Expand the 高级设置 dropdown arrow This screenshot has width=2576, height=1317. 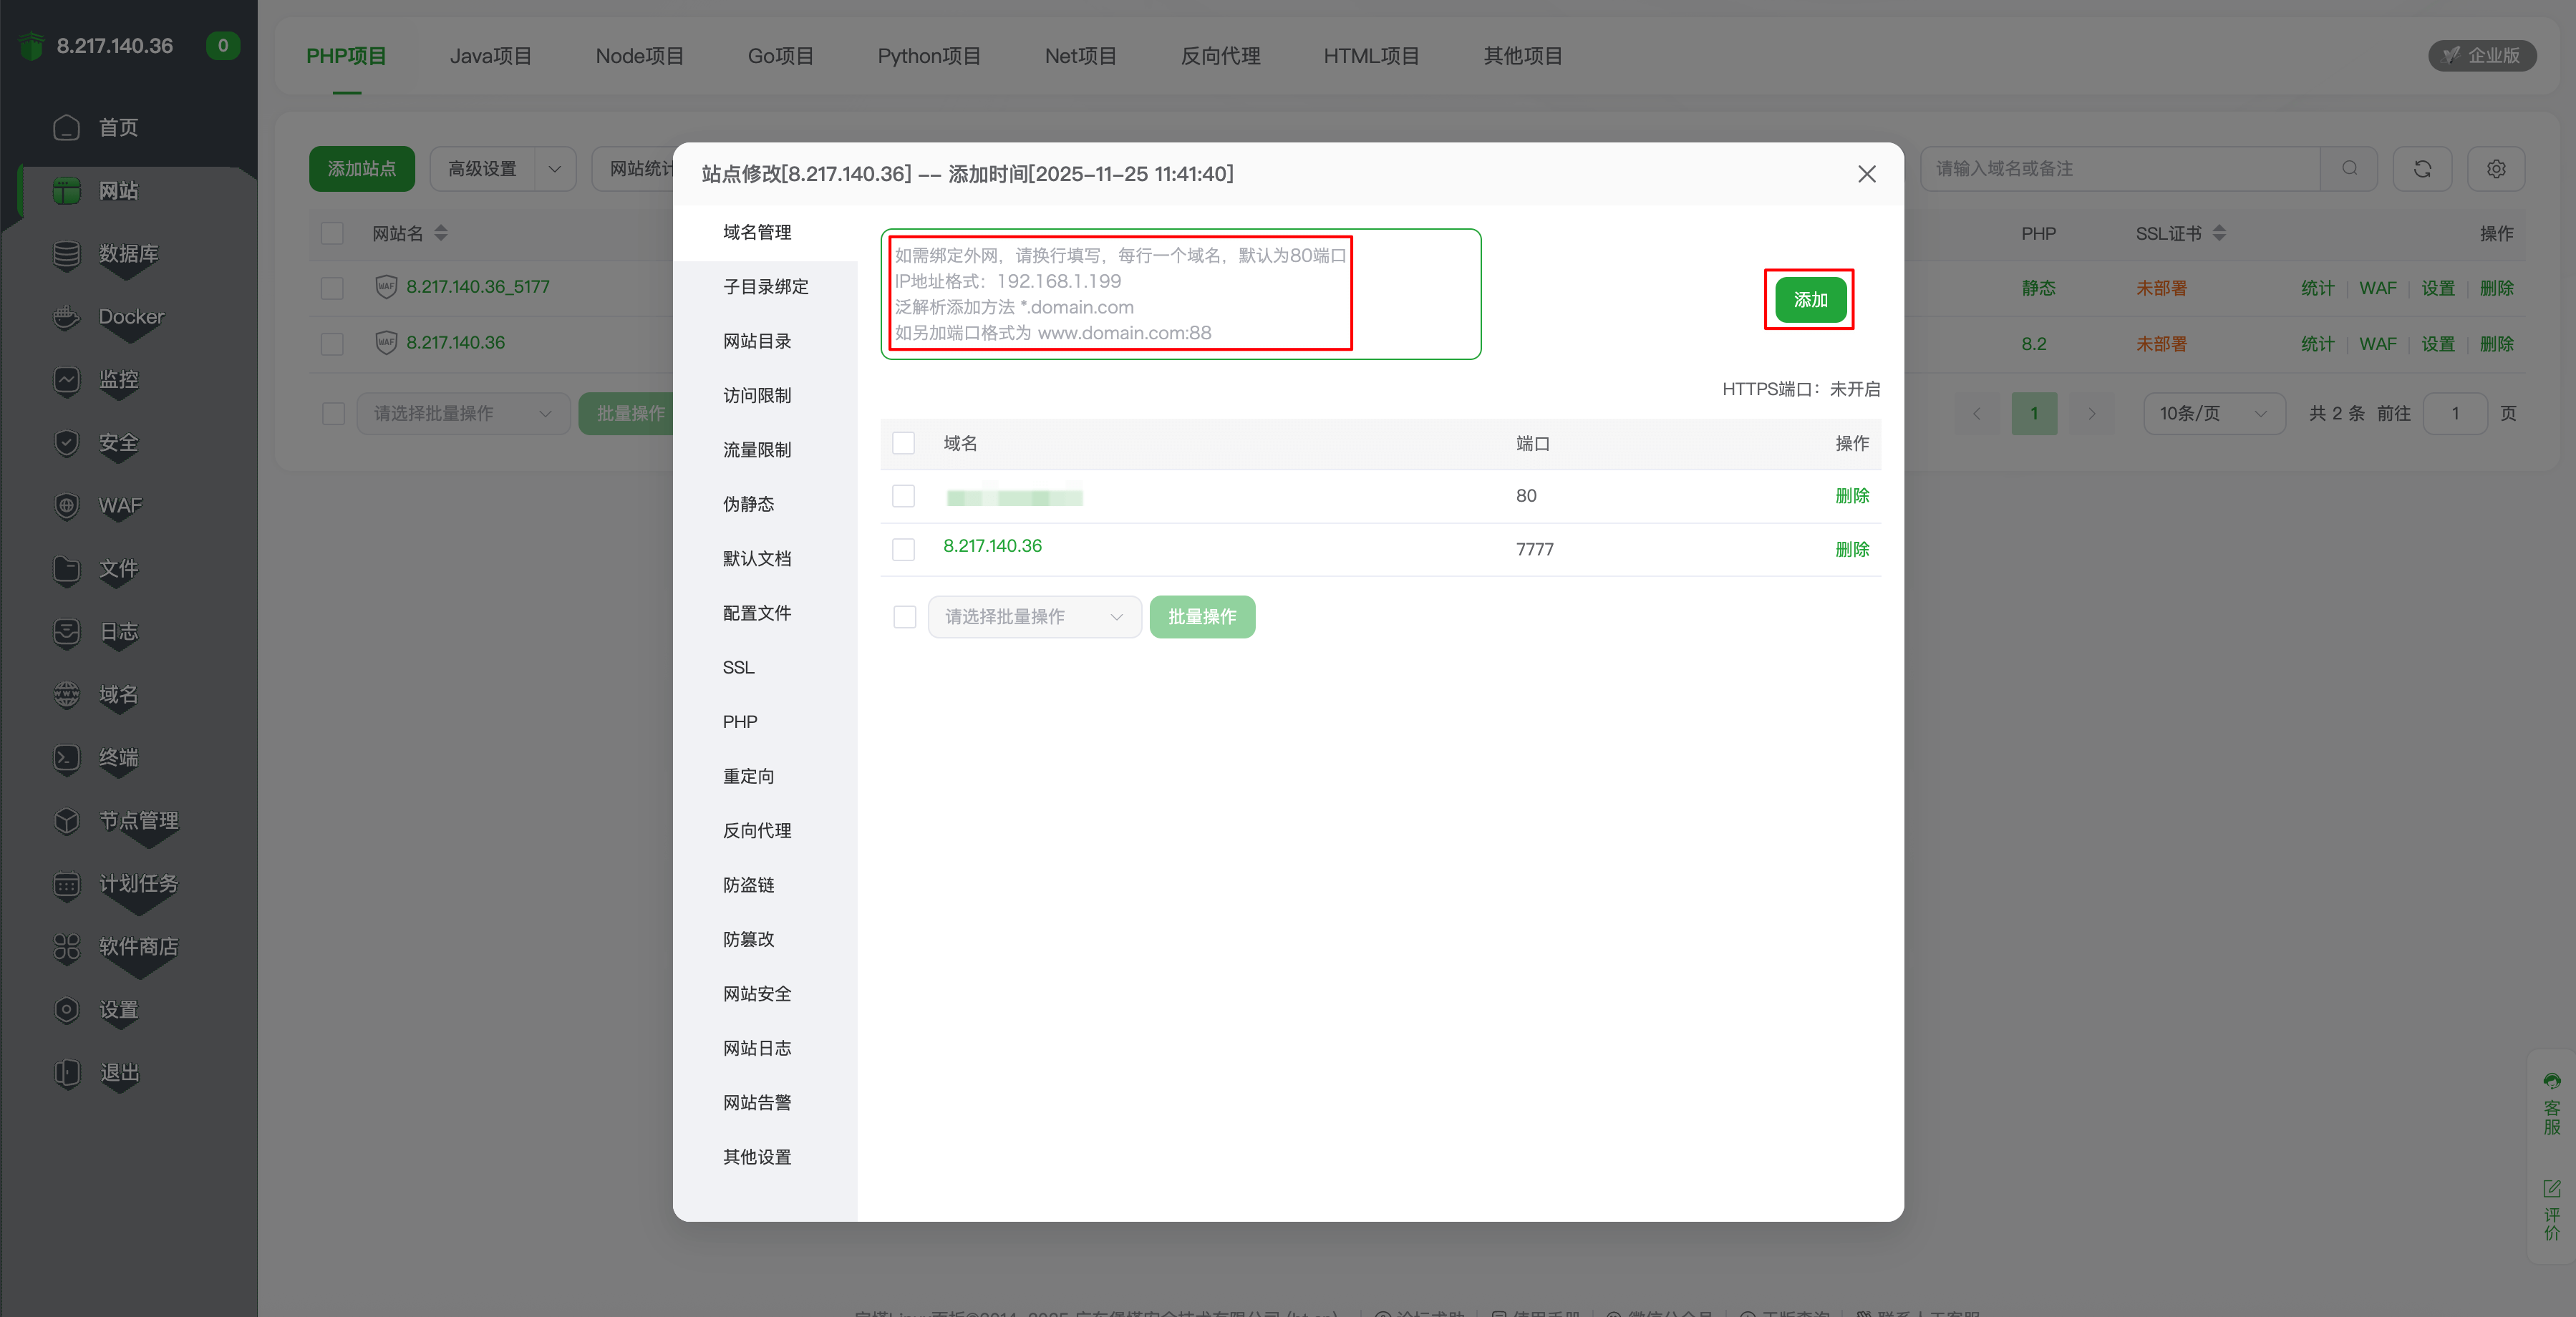pyautogui.click(x=555, y=169)
